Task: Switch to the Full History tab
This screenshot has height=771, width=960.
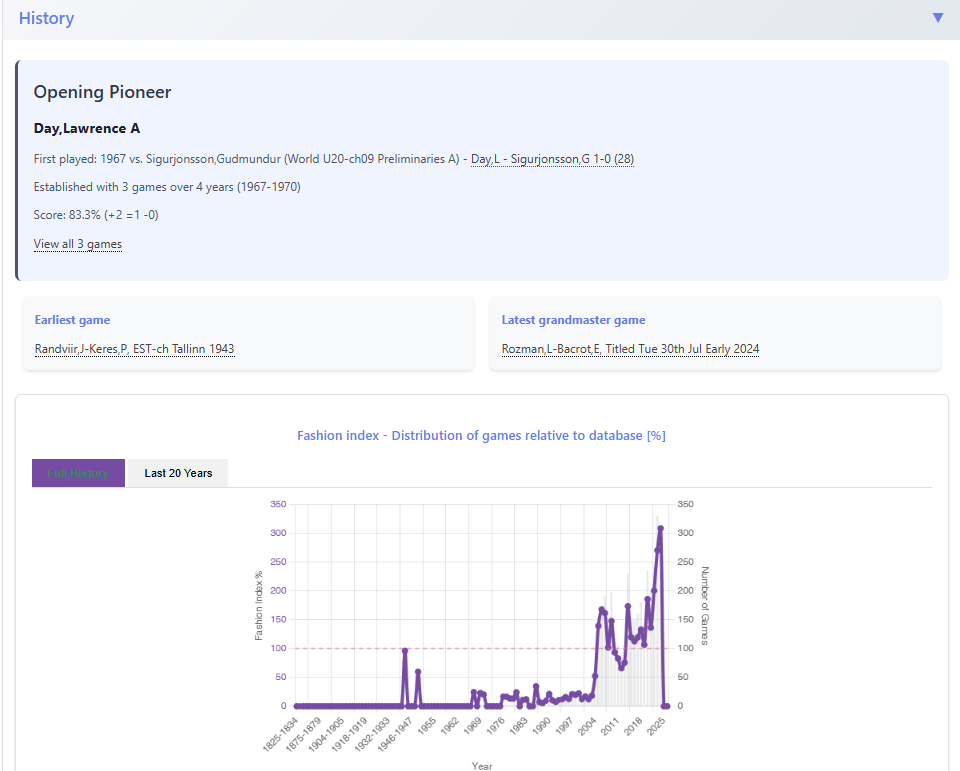Action: [79, 473]
